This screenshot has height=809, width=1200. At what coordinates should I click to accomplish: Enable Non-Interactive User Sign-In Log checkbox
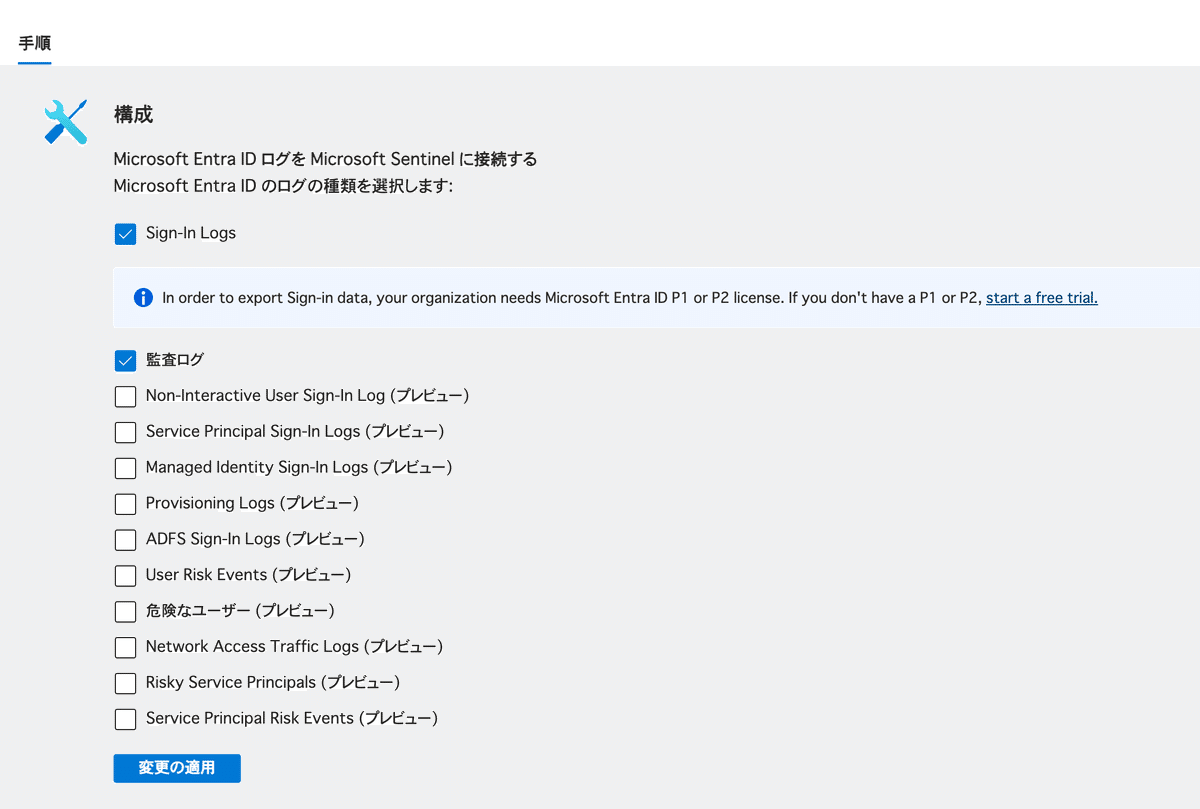click(x=125, y=396)
